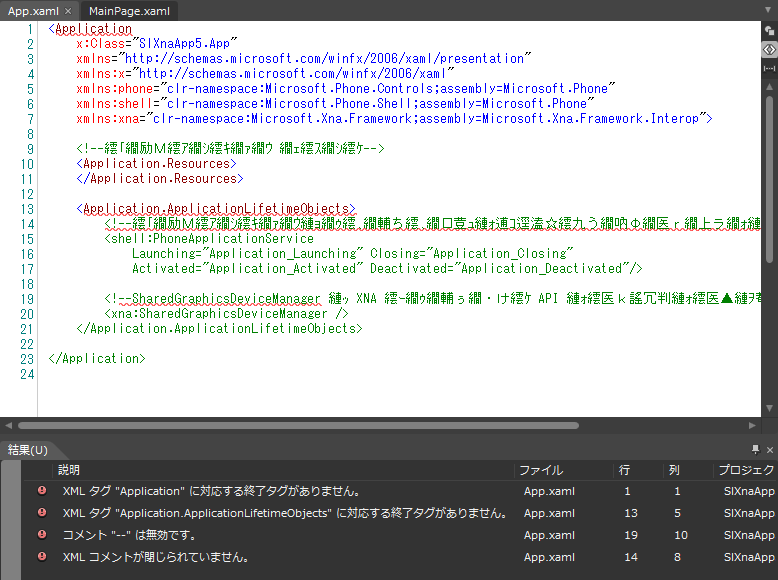Screen dimensions: 778x580
Task: Open the 結果(U) results tab
Action: tap(28, 450)
